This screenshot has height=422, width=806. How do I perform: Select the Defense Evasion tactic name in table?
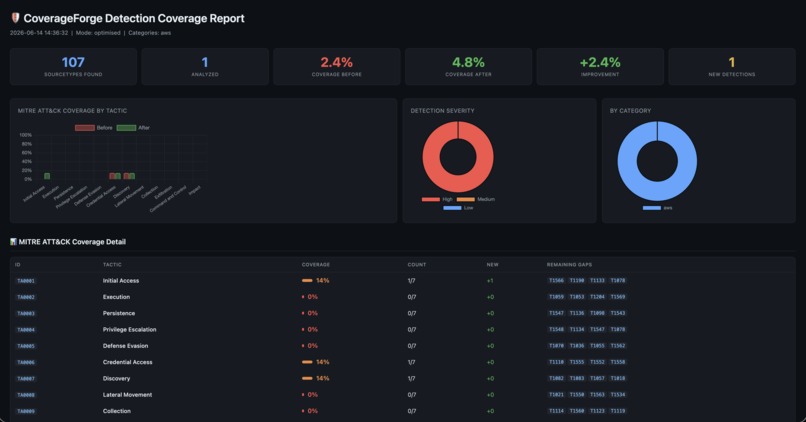coord(125,346)
